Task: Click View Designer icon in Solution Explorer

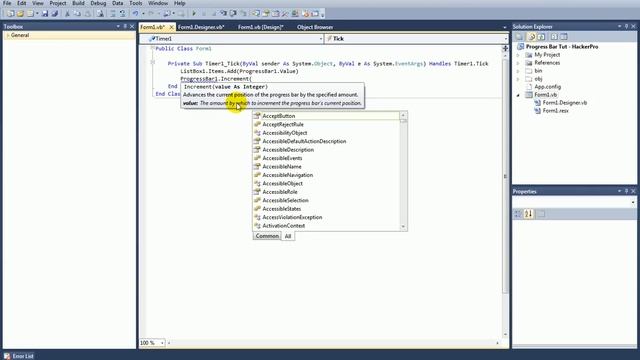Action: [564, 36]
